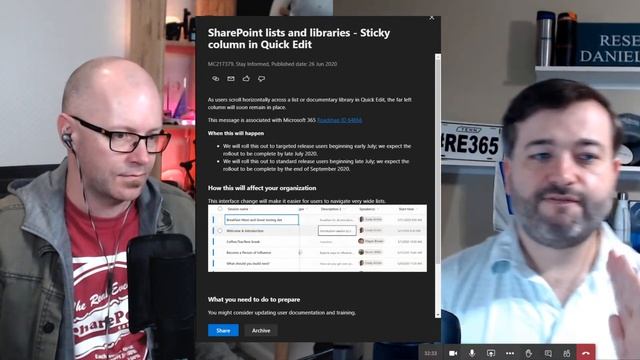Show meeting participants
The image size is (640, 360).
coord(567,353)
